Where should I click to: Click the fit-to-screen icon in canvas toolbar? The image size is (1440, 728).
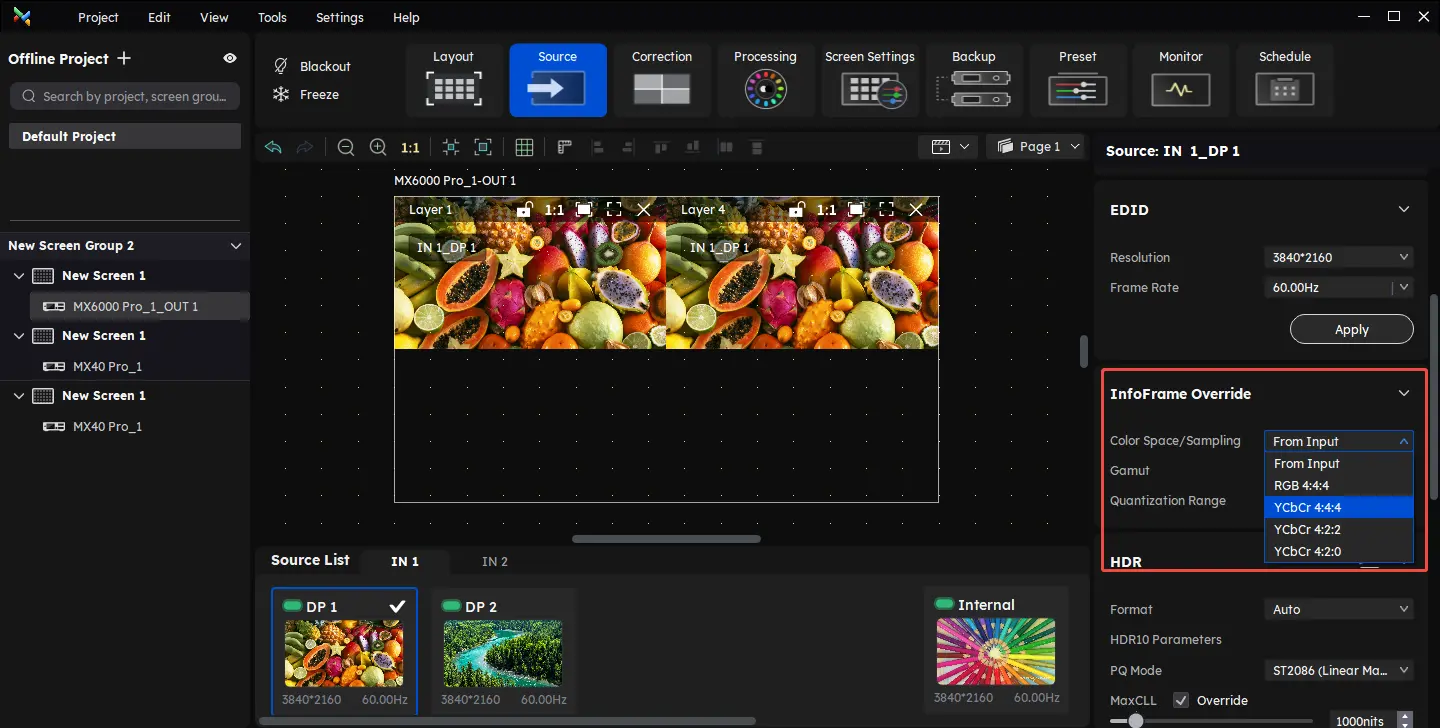click(483, 147)
